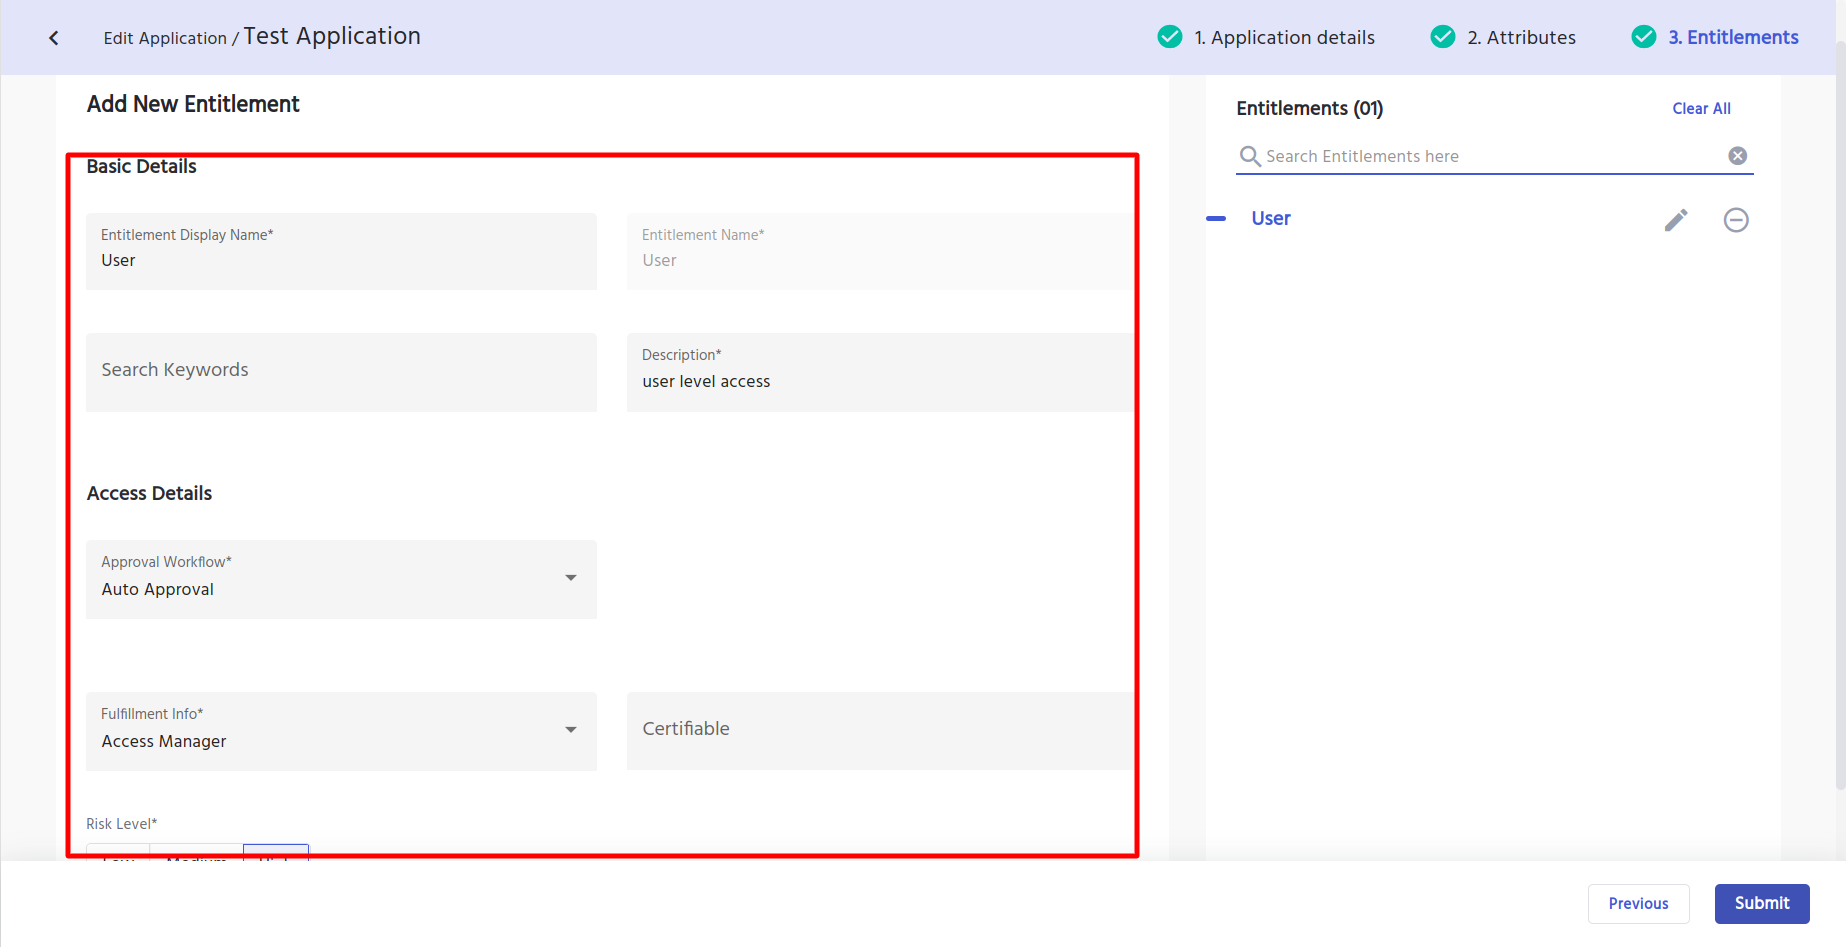Click the green checkmark for Application details step
1846x947 pixels.
(x=1169, y=37)
